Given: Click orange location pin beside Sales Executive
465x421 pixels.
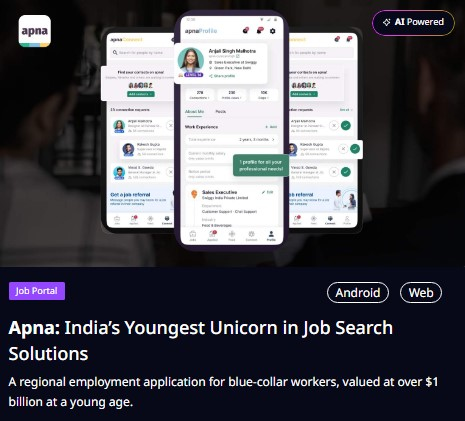Looking at the screenshot, I should click(x=194, y=194).
